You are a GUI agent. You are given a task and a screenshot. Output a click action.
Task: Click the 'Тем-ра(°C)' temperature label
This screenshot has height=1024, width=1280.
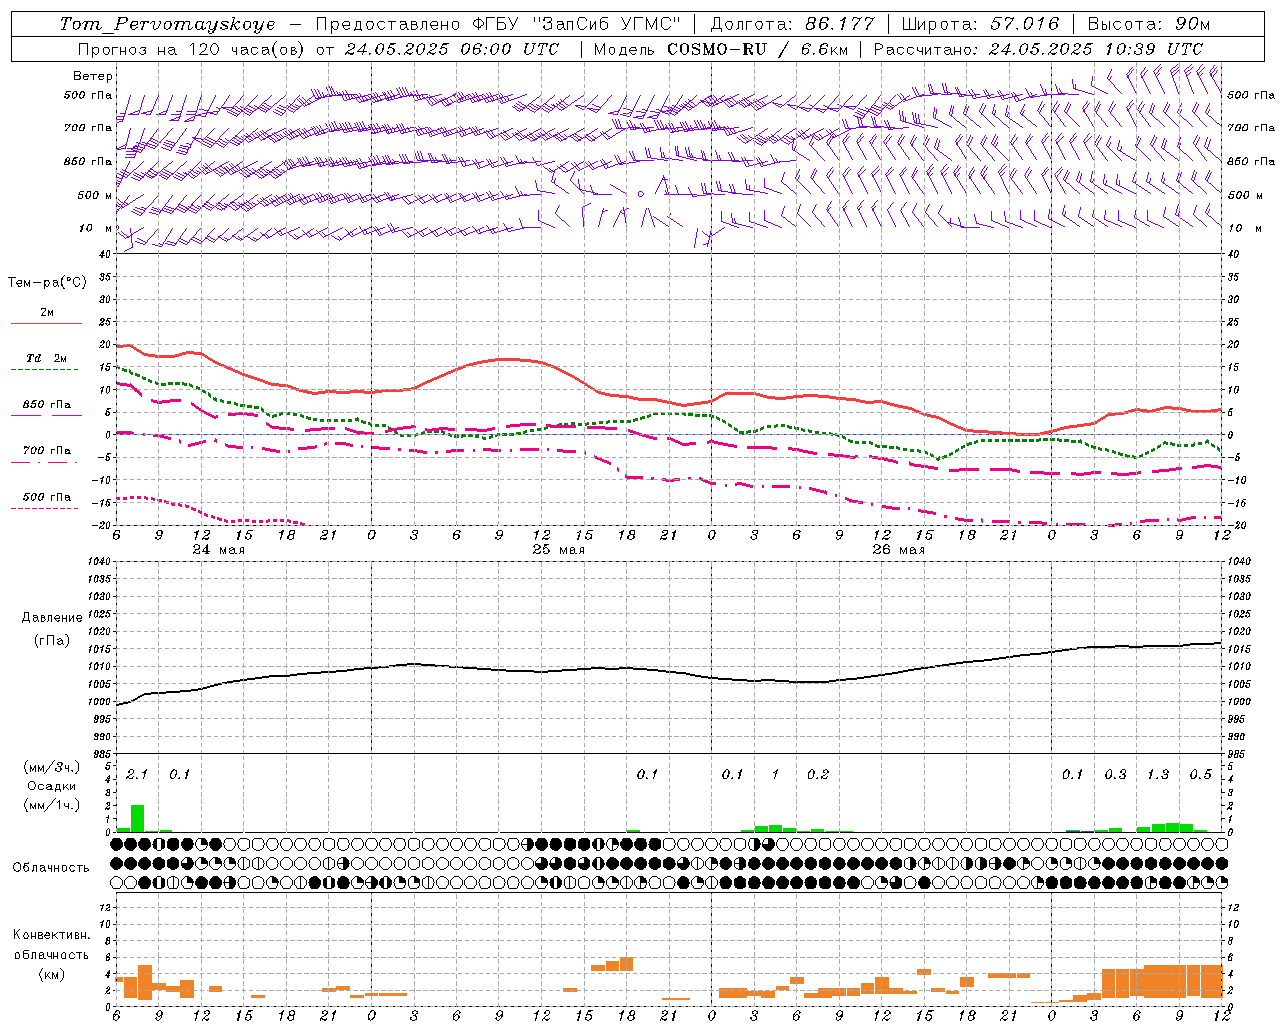[47, 282]
